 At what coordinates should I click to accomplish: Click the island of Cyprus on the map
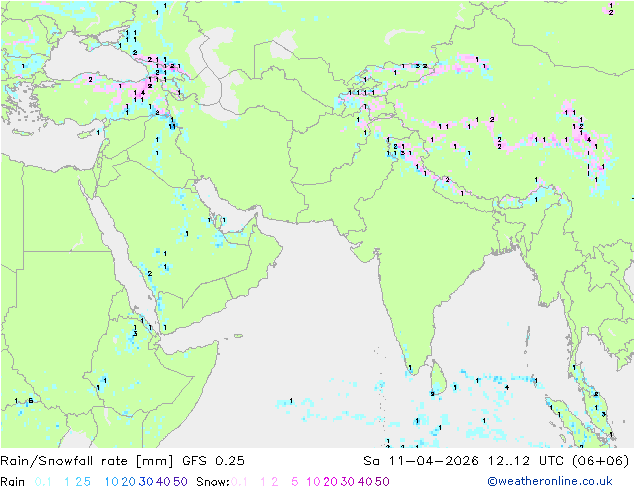click(88, 134)
